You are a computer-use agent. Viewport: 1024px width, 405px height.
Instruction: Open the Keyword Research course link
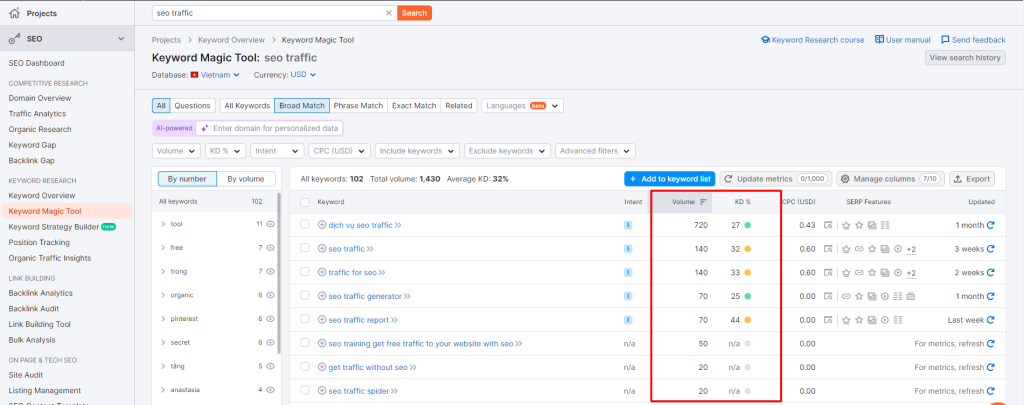point(812,40)
